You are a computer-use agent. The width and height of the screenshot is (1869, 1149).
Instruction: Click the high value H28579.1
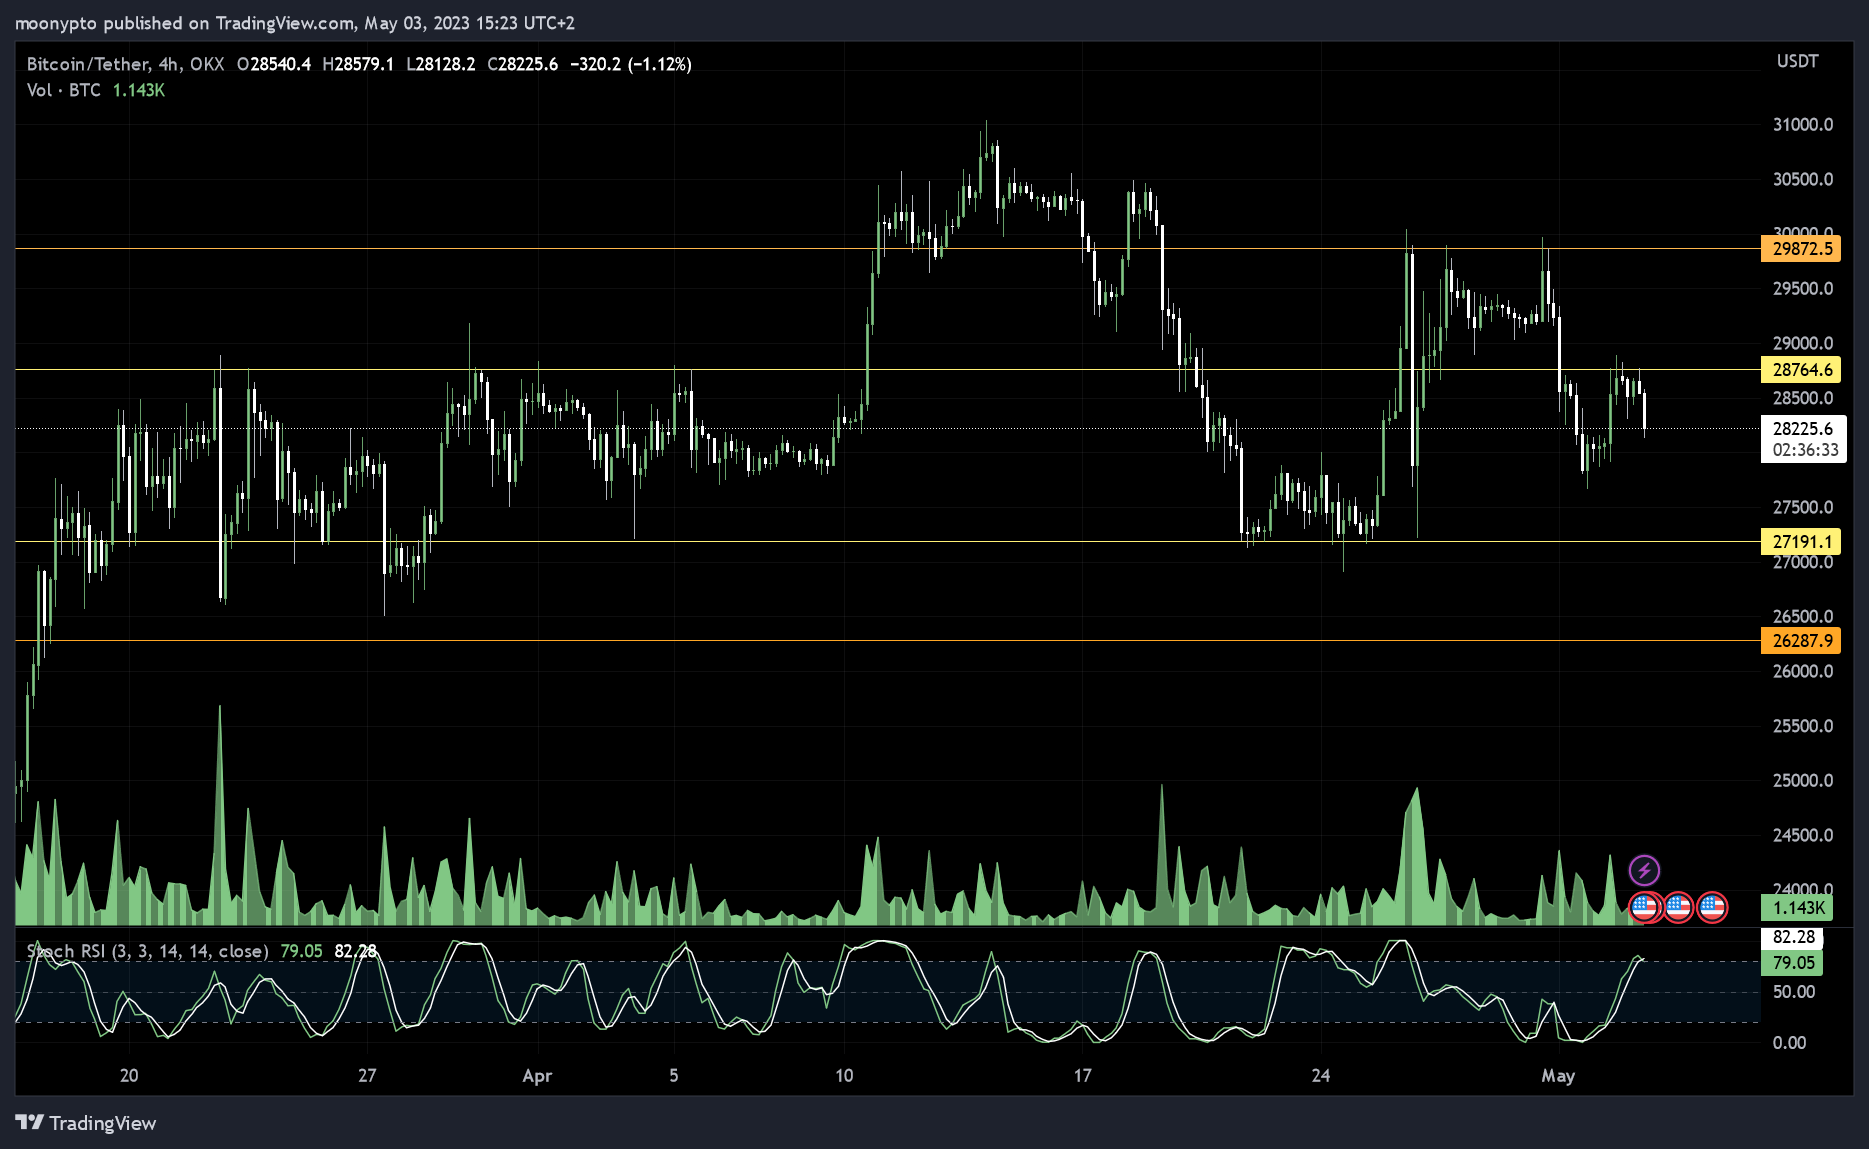pyautogui.click(x=358, y=64)
